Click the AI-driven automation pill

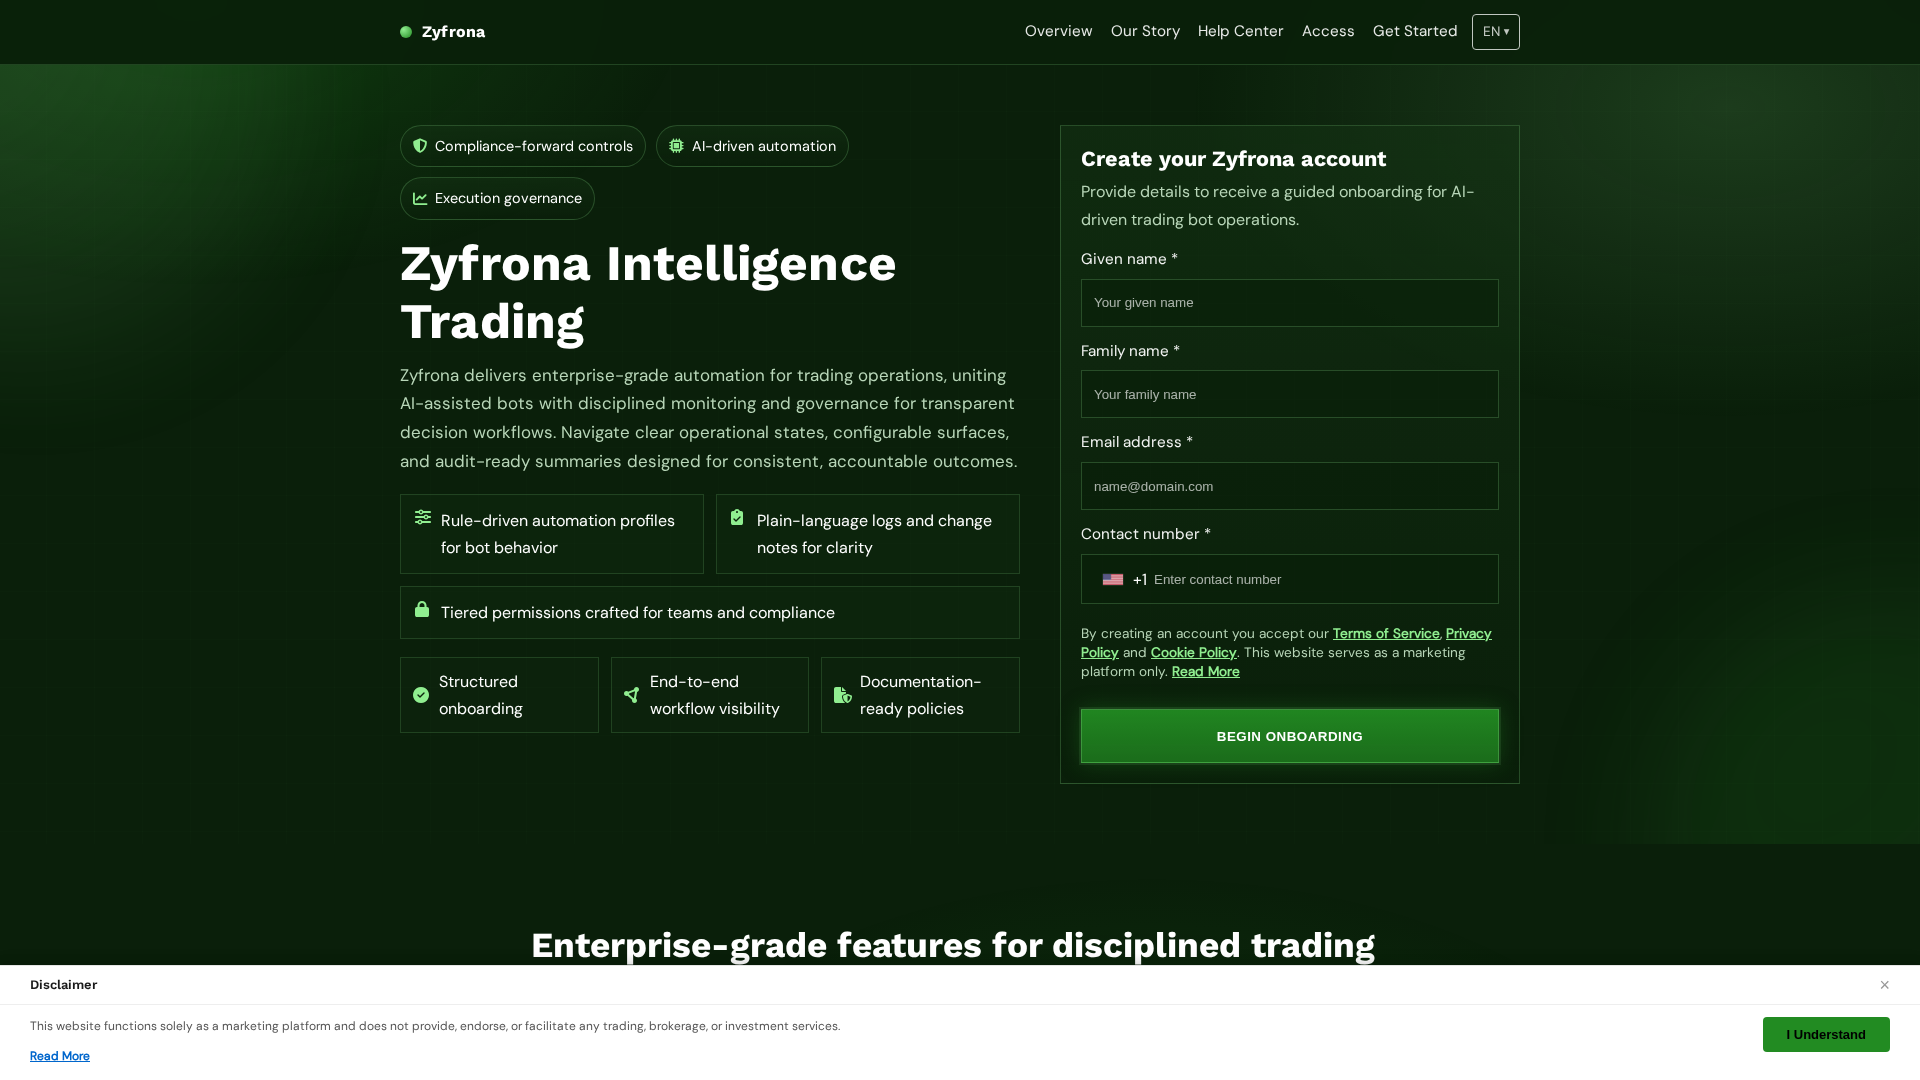[752, 146]
